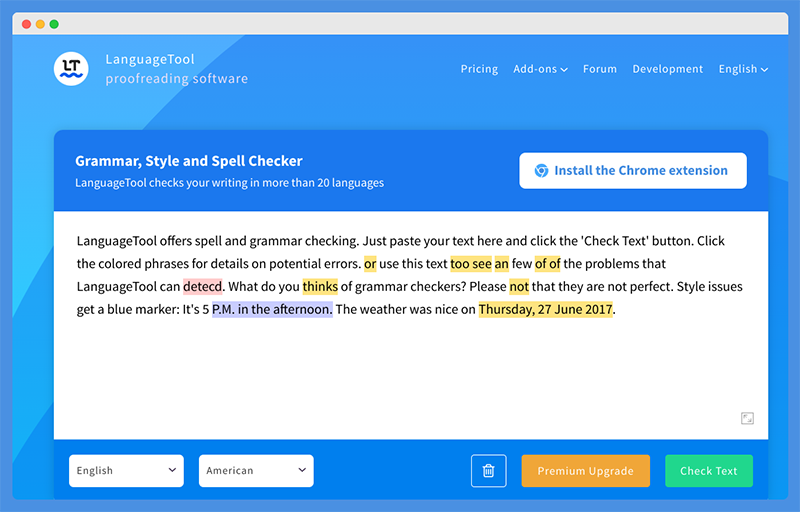800x512 pixels.
Task: Click the highlighted lowercase 'or'
Action: [370, 264]
